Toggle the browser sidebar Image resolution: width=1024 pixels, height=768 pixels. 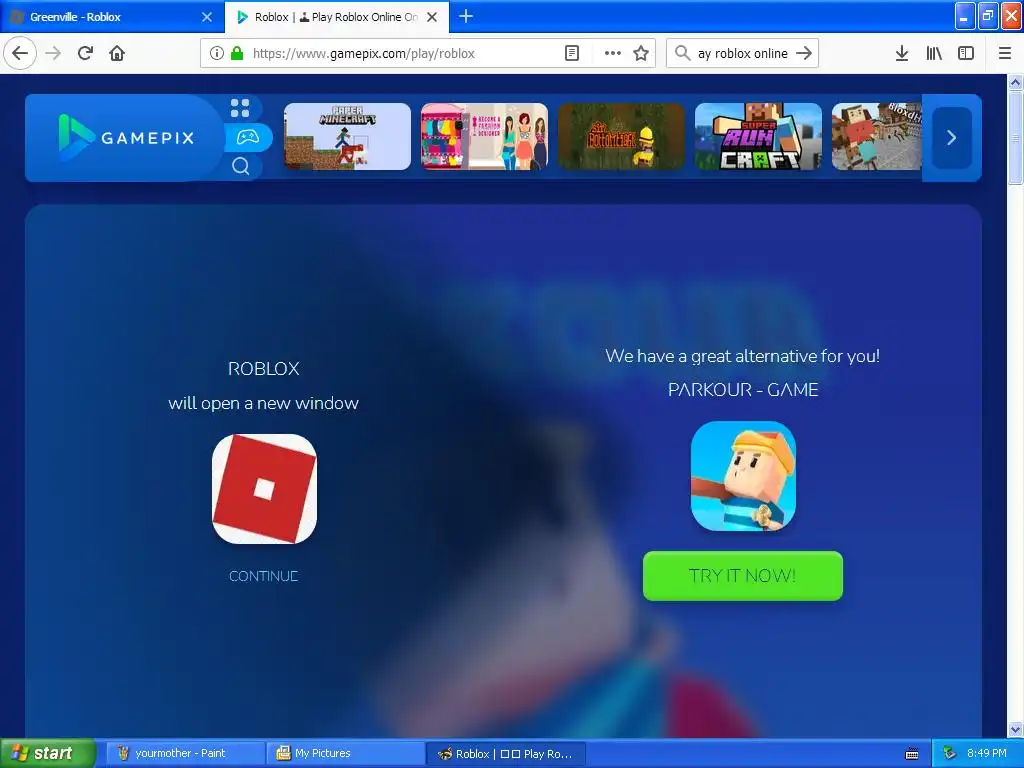click(x=966, y=53)
